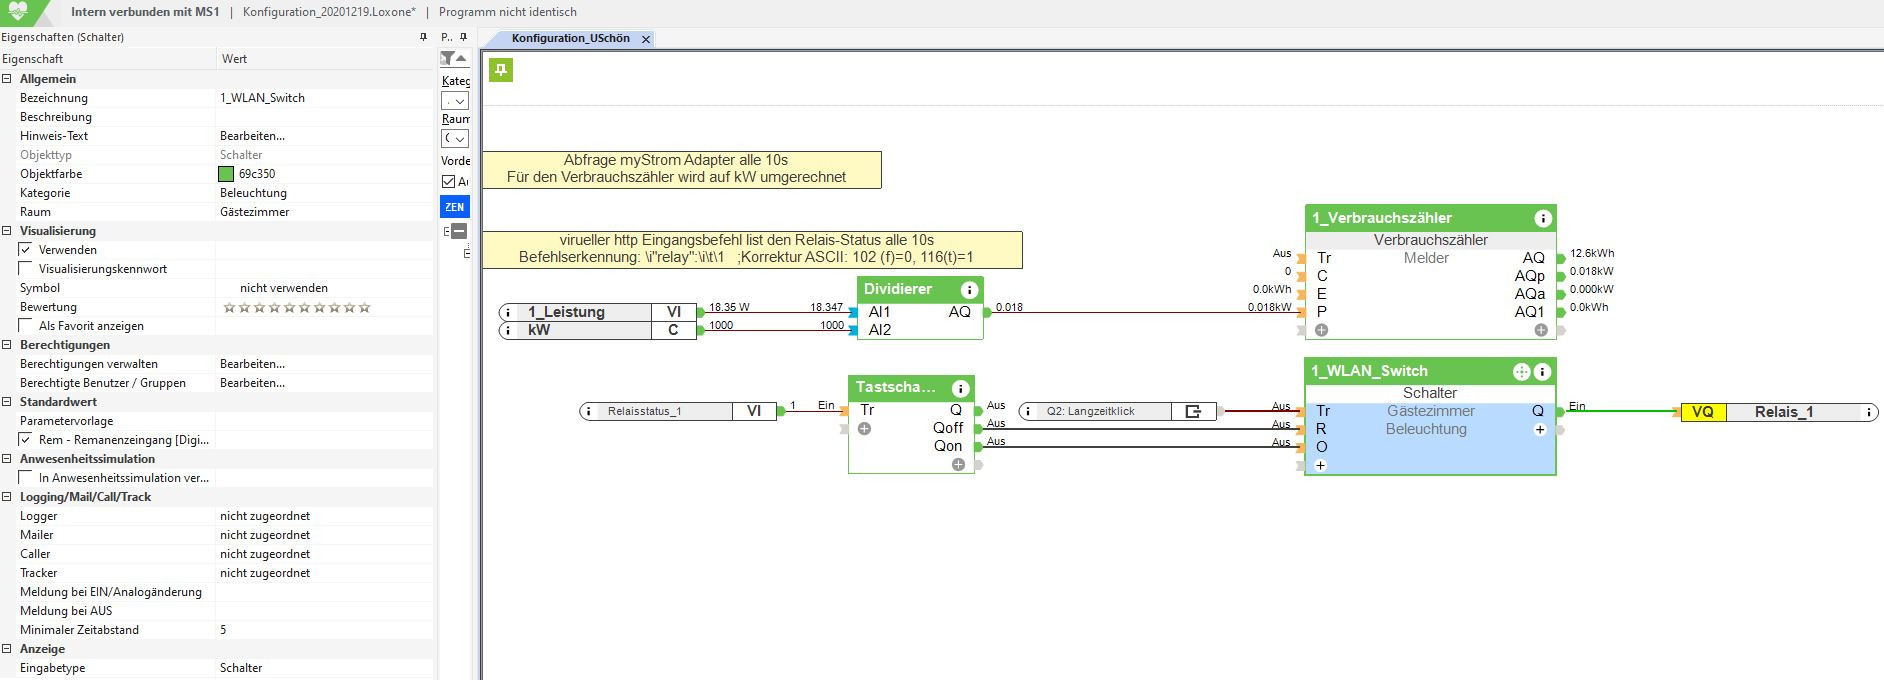Edit the Bezeichnung value 1_WLAN_Switch
The image size is (1884, 680).
262,98
